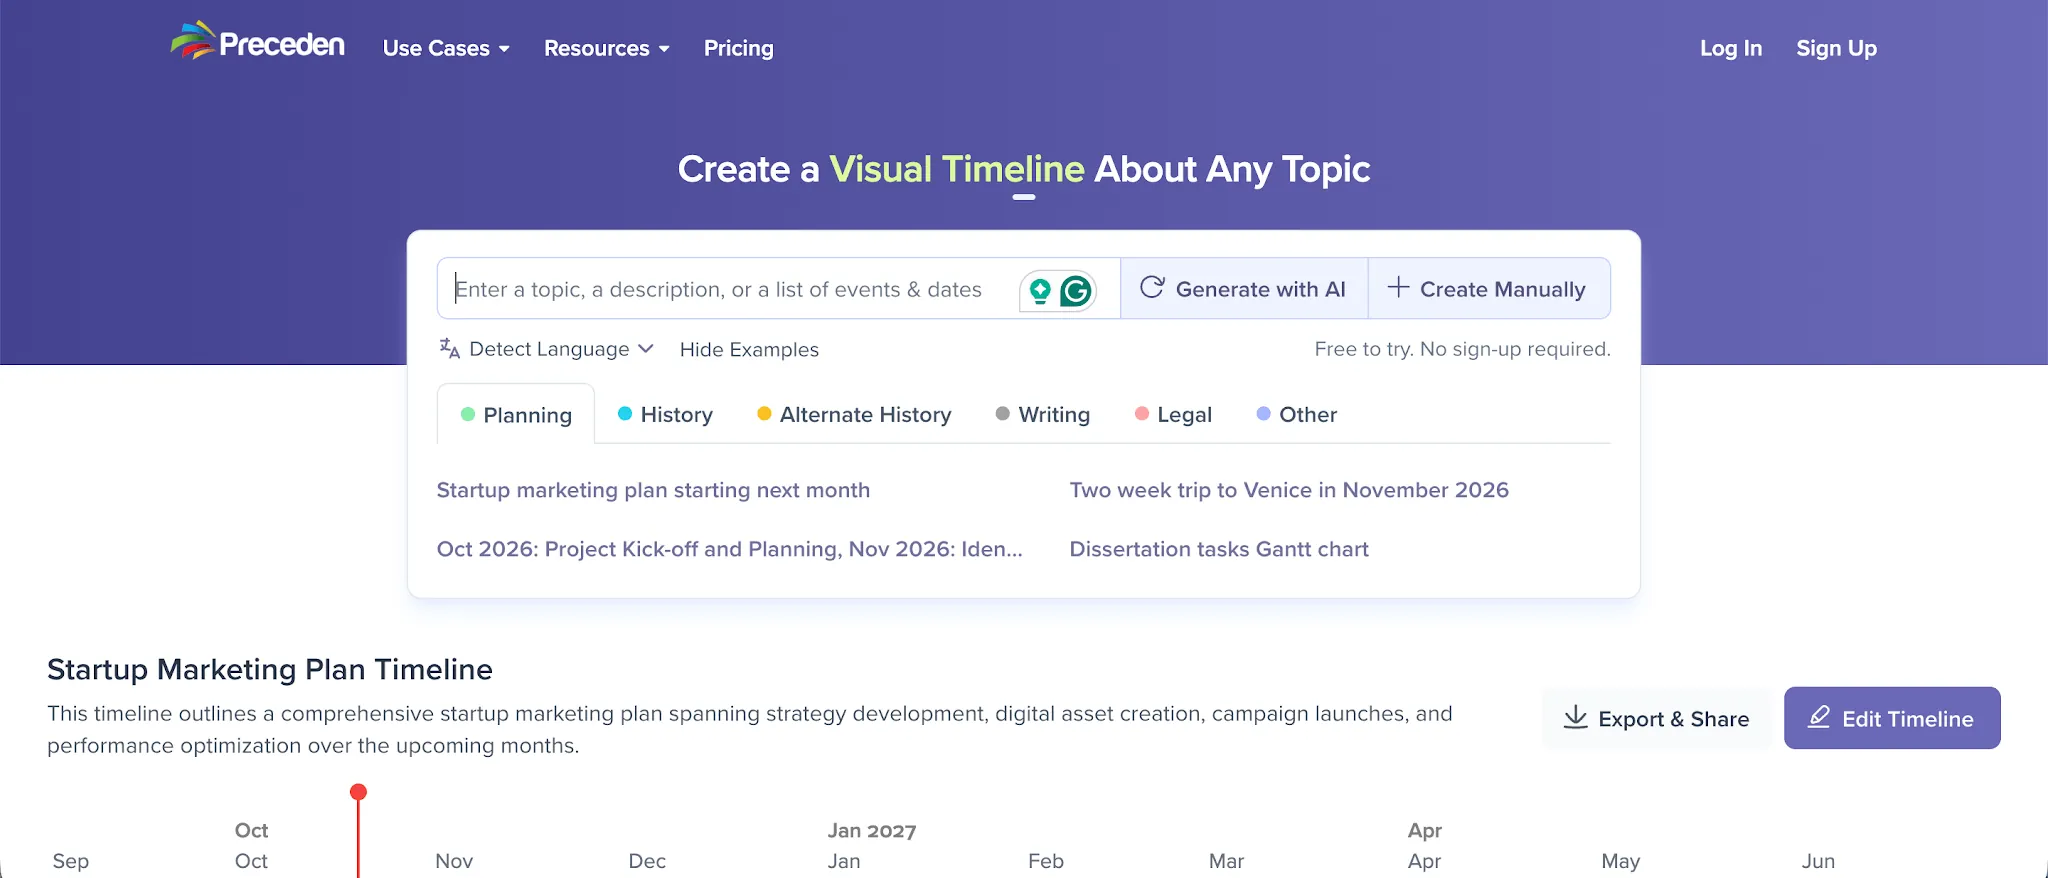Click the pencil icon on Edit Timeline

1819,717
